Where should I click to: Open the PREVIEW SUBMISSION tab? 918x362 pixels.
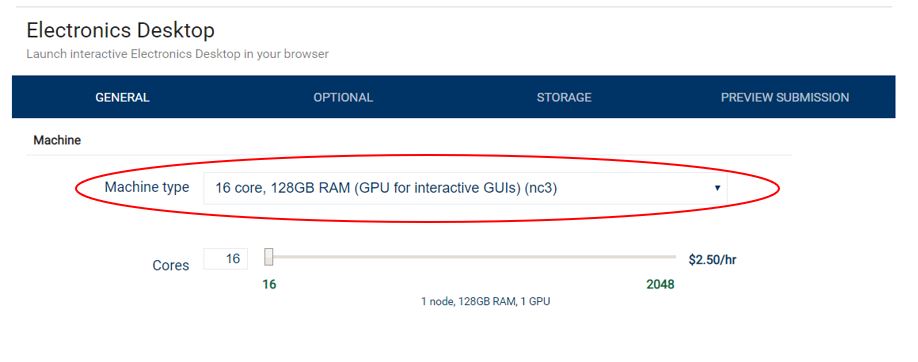click(x=785, y=97)
